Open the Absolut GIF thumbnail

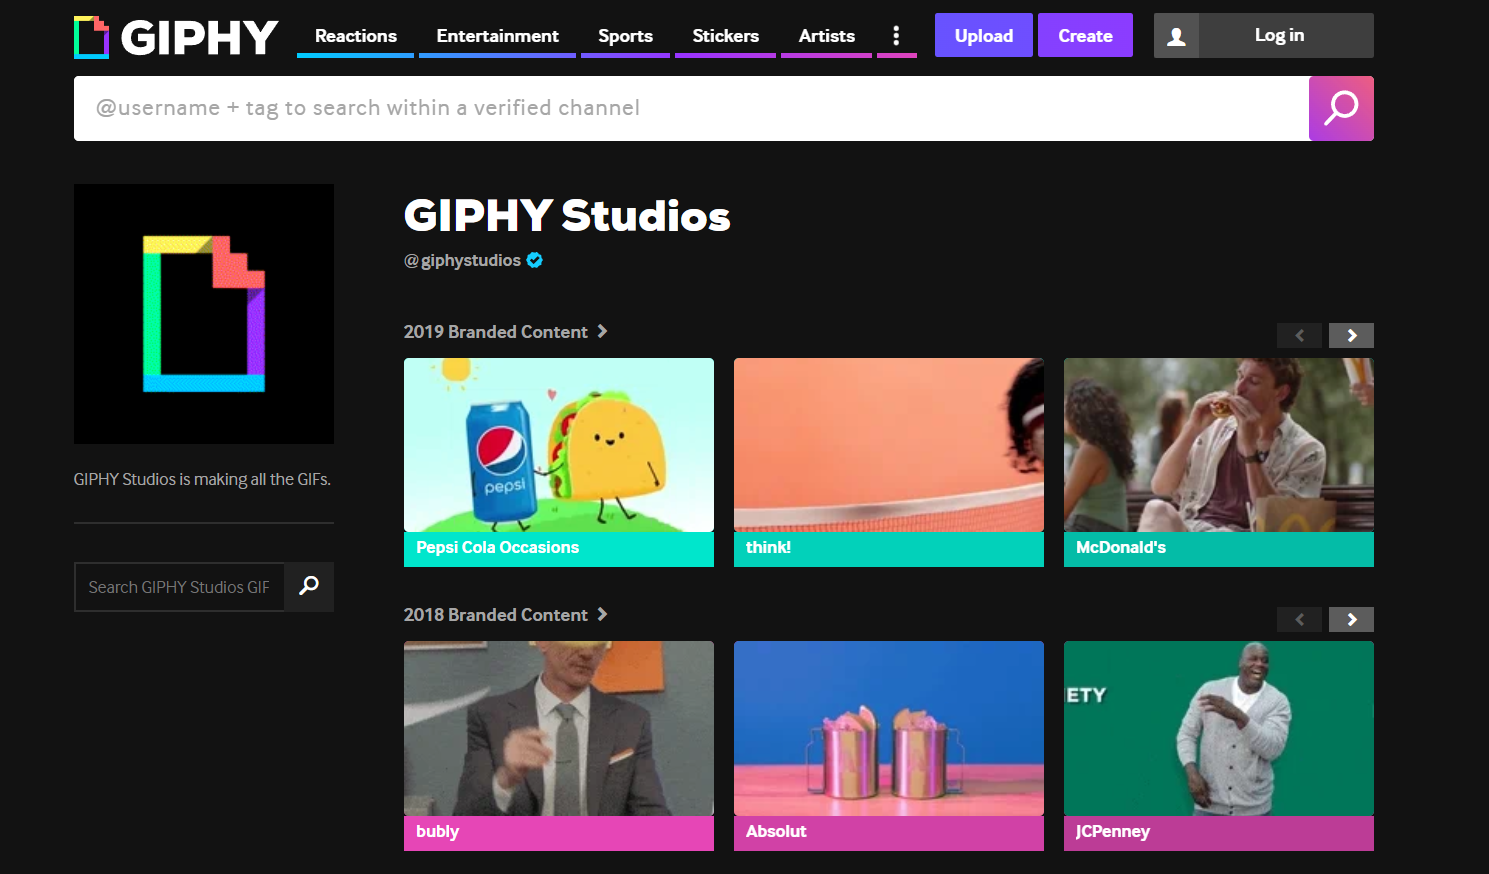889,728
